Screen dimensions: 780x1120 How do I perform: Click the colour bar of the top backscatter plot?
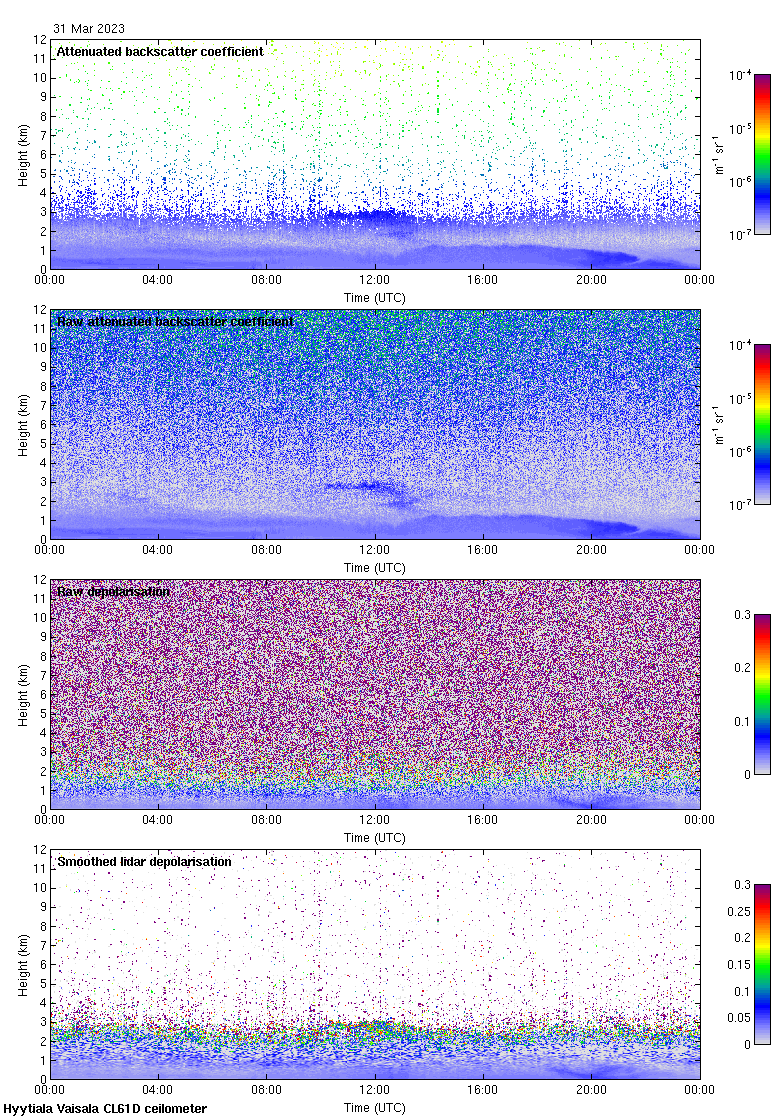(x=762, y=154)
